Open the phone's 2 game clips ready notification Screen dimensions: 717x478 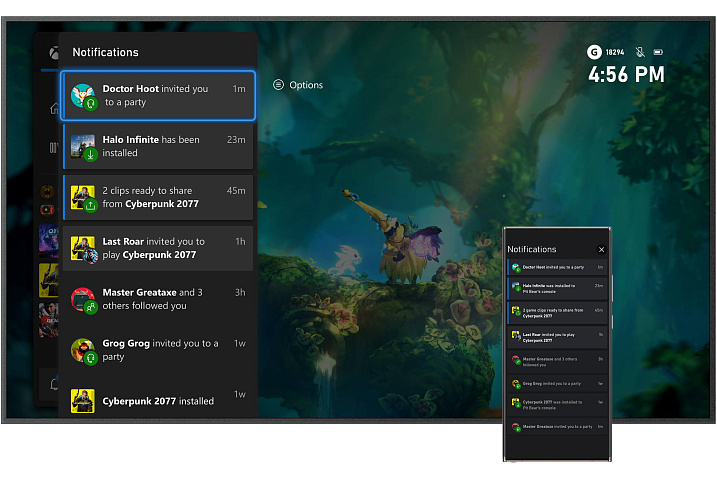557,313
